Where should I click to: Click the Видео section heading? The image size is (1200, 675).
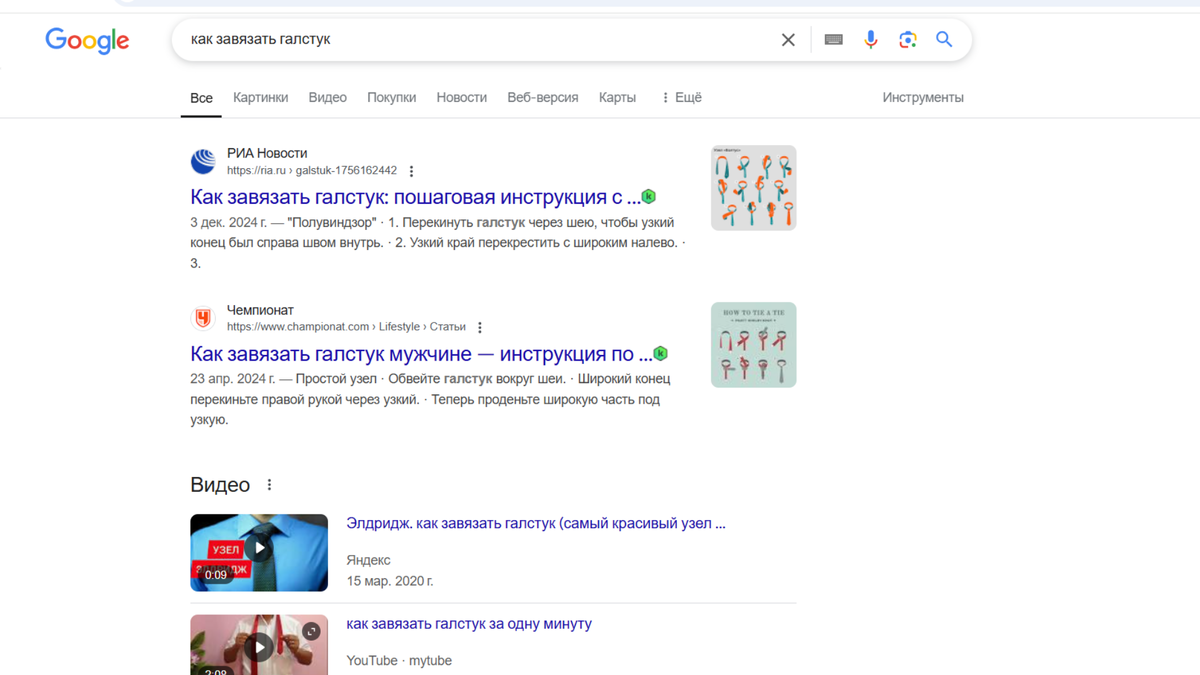220,485
